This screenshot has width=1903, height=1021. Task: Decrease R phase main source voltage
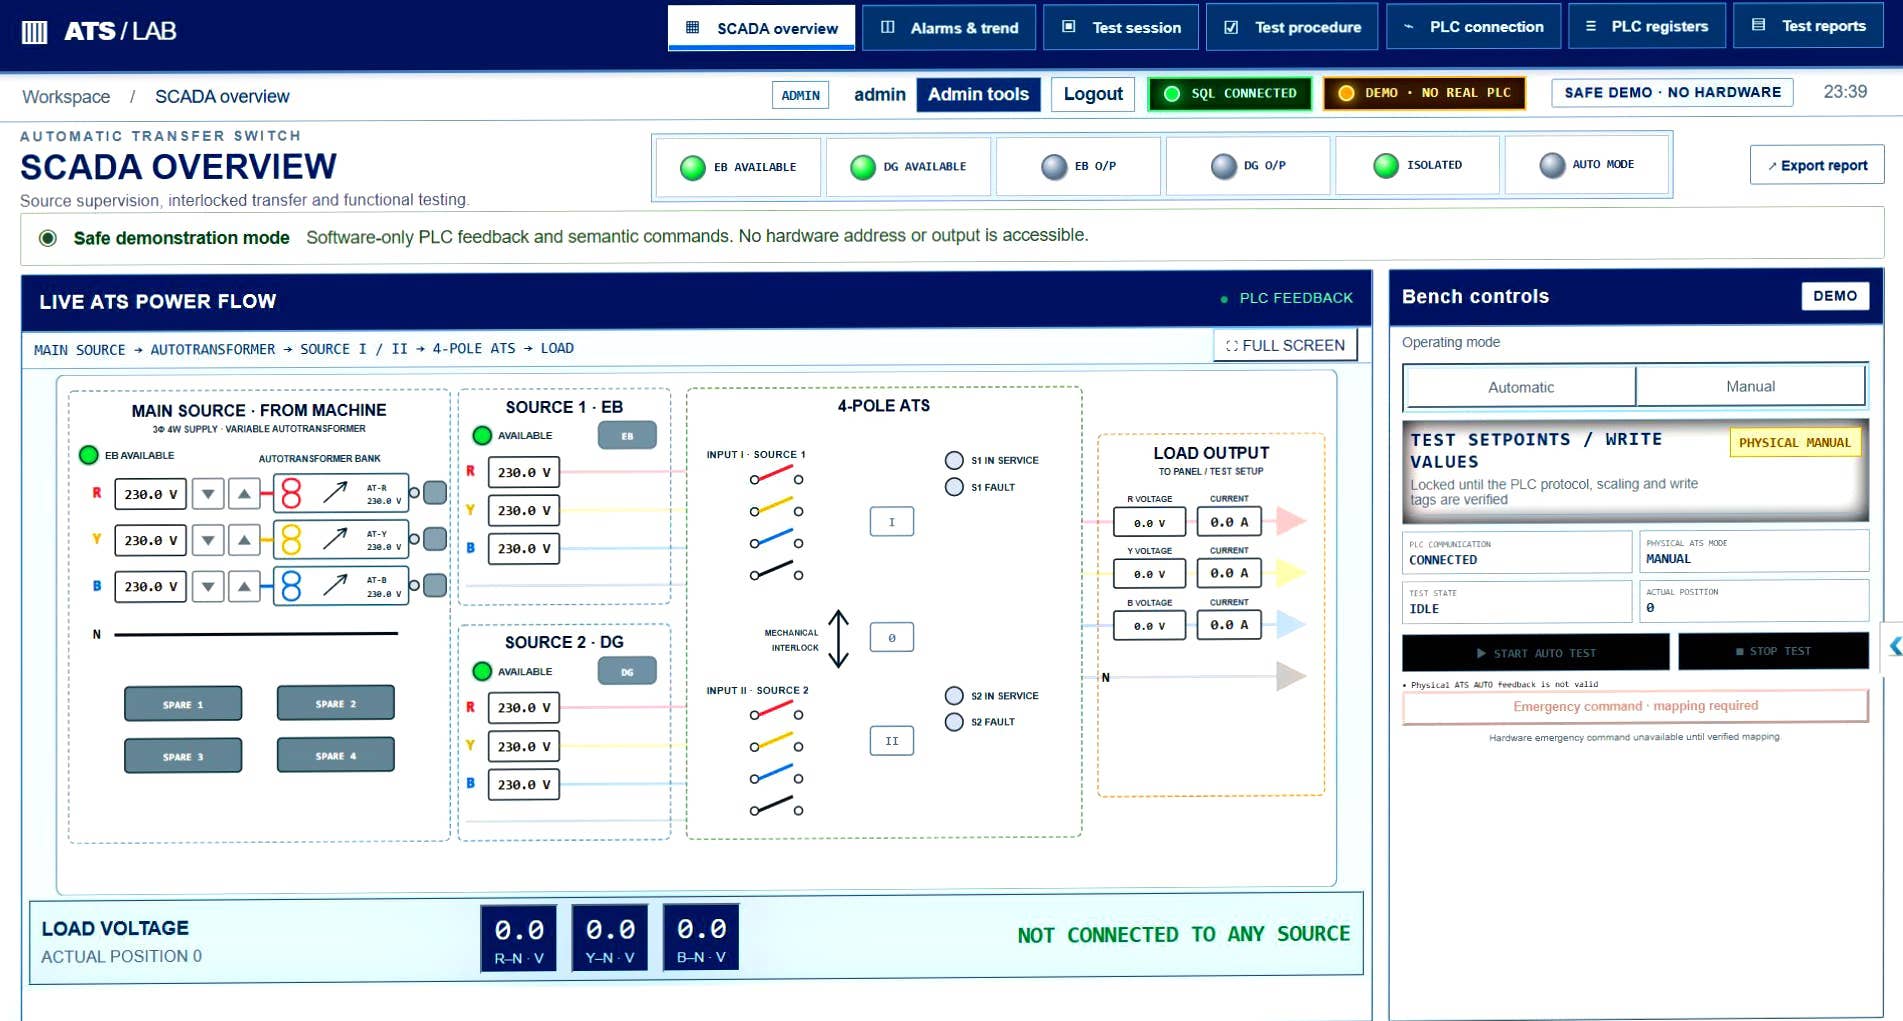point(208,494)
